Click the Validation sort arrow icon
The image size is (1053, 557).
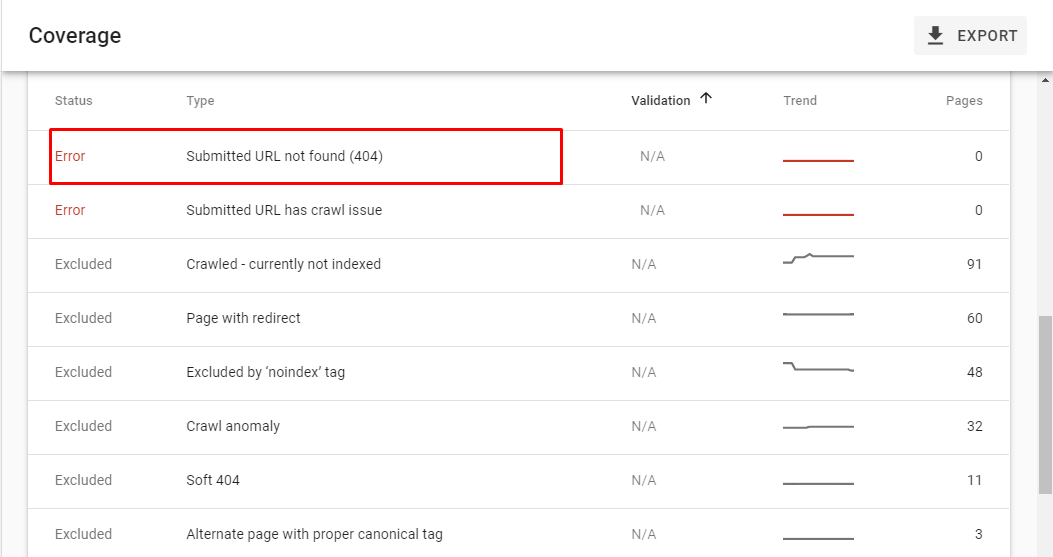(706, 98)
